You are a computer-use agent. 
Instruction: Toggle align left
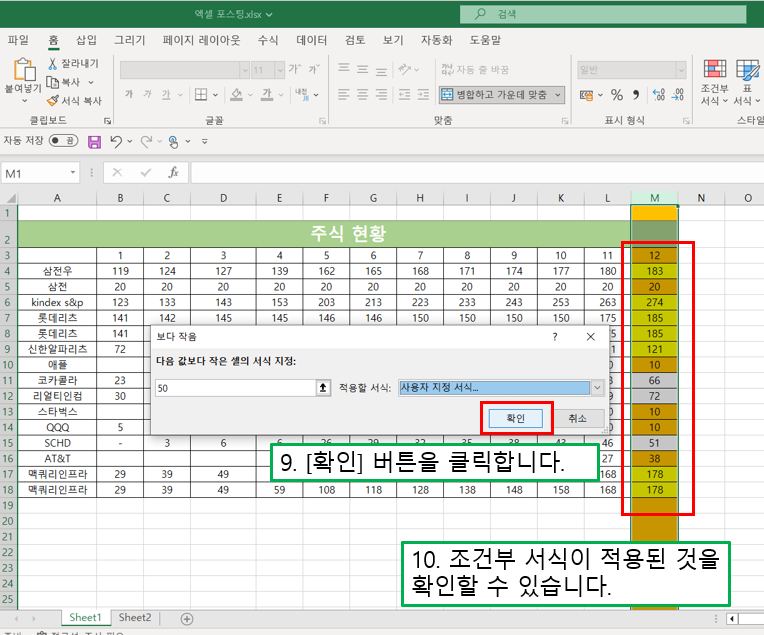[x=344, y=94]
